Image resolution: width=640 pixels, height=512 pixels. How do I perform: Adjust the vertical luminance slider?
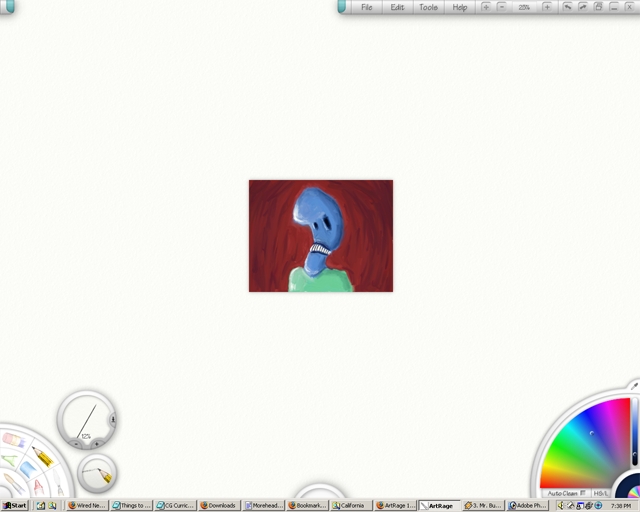[x=635, y=432]
